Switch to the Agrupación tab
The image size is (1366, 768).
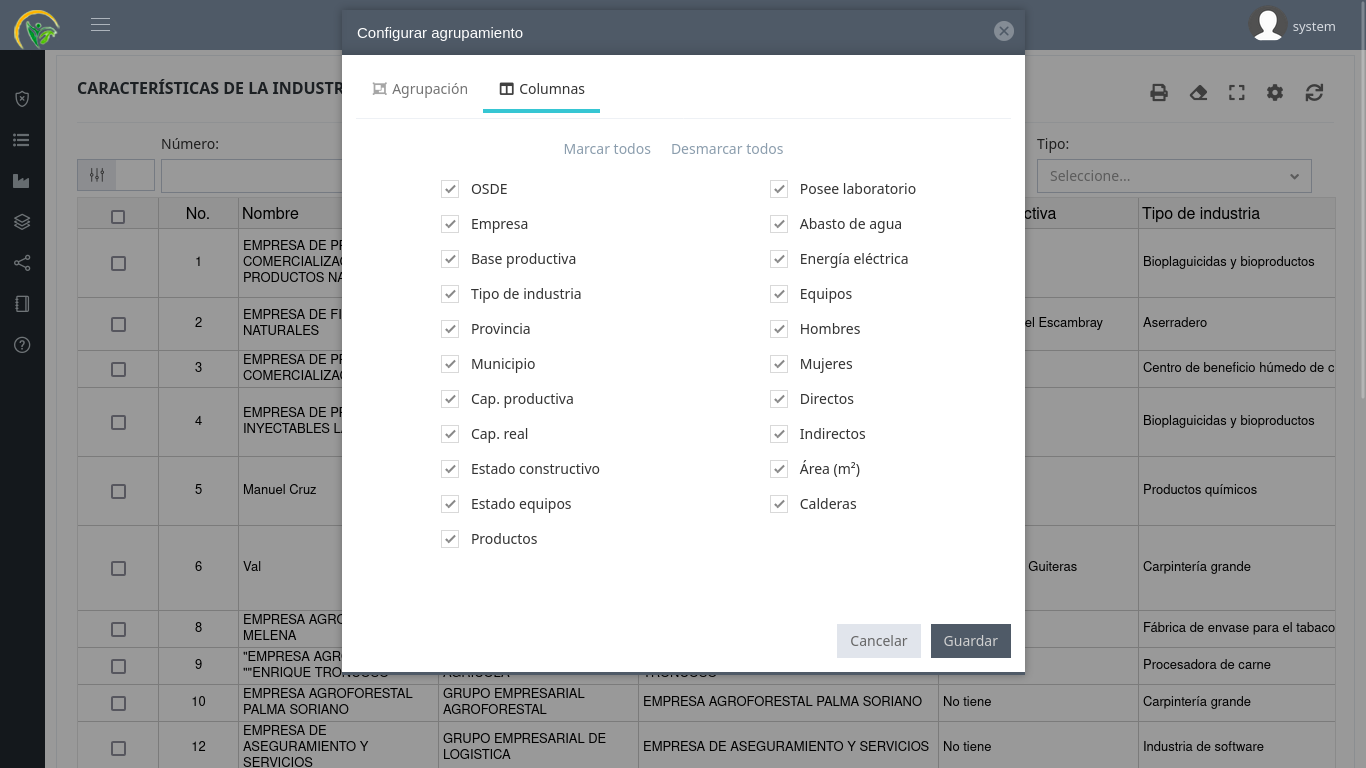tap(420, 89)
